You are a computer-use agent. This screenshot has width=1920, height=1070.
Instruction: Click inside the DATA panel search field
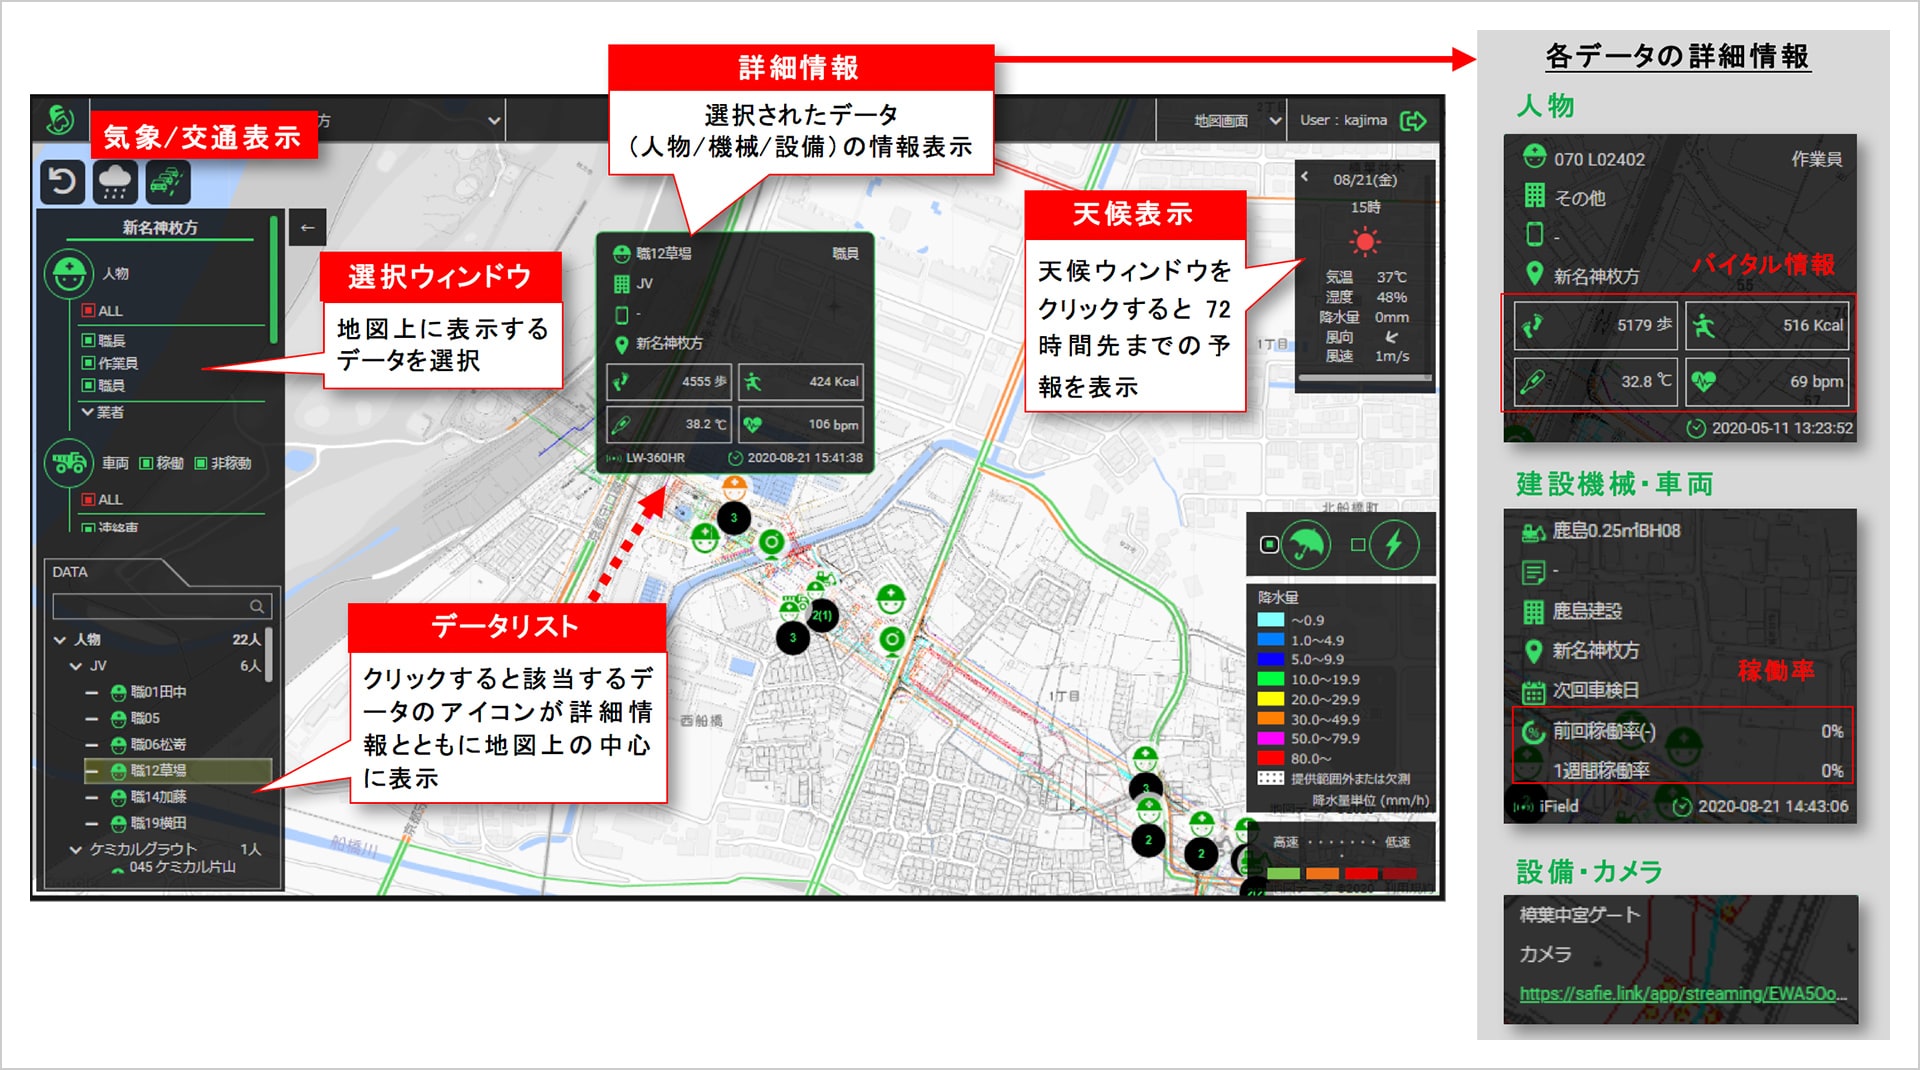point(161,606)
